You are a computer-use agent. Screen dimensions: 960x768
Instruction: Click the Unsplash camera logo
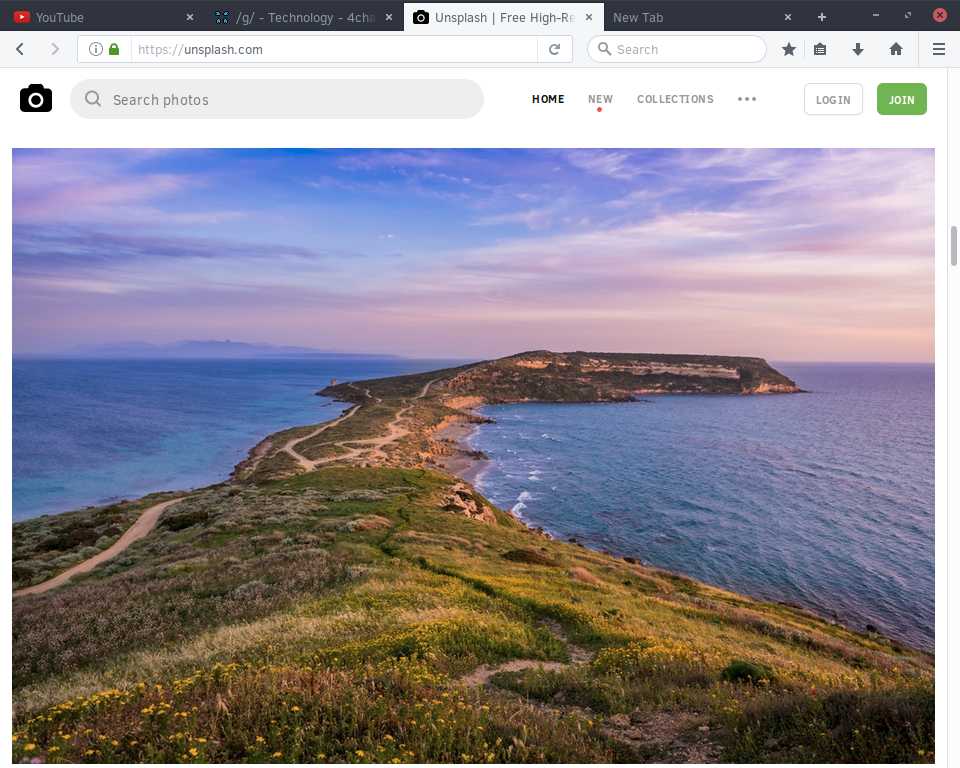coord(36,98)
